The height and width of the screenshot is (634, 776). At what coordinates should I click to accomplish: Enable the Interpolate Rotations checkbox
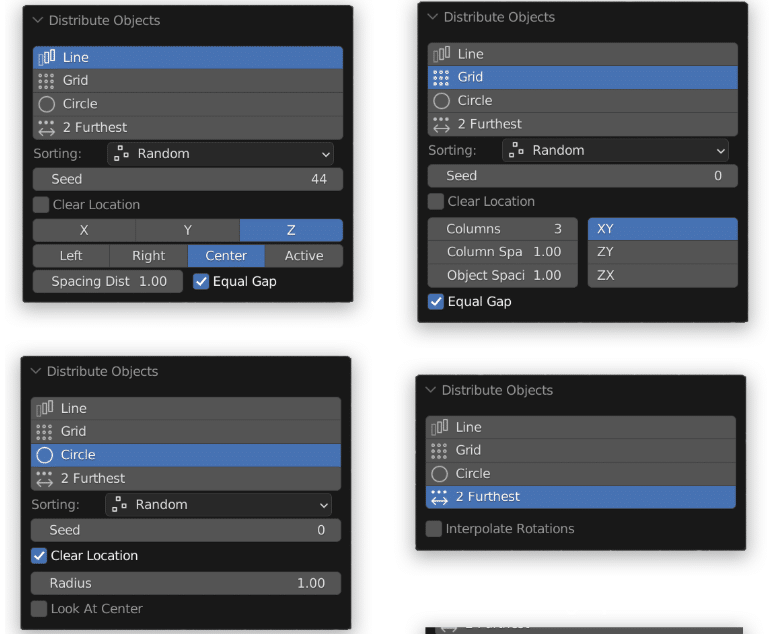[x=434, y=529]
